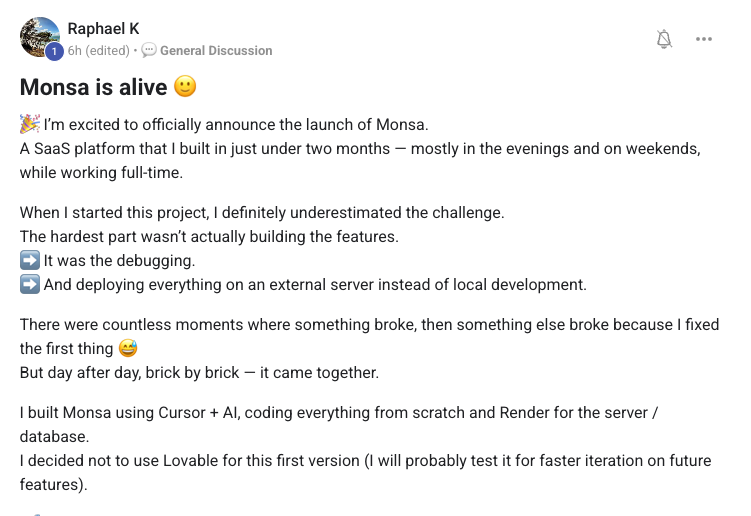Toggle the post notification bell
This screenshot has width=751, height=516.
(664, 39)
